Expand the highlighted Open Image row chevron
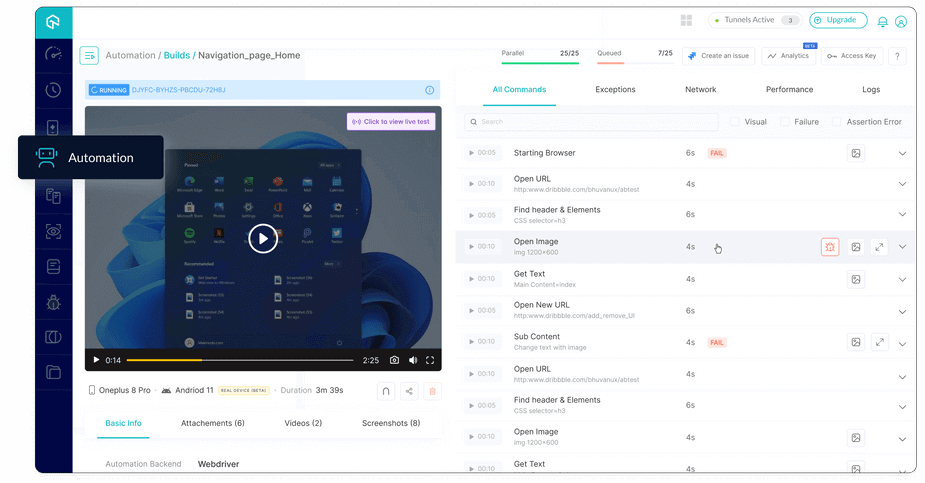The image size is (925, 483). click(902, 247)
